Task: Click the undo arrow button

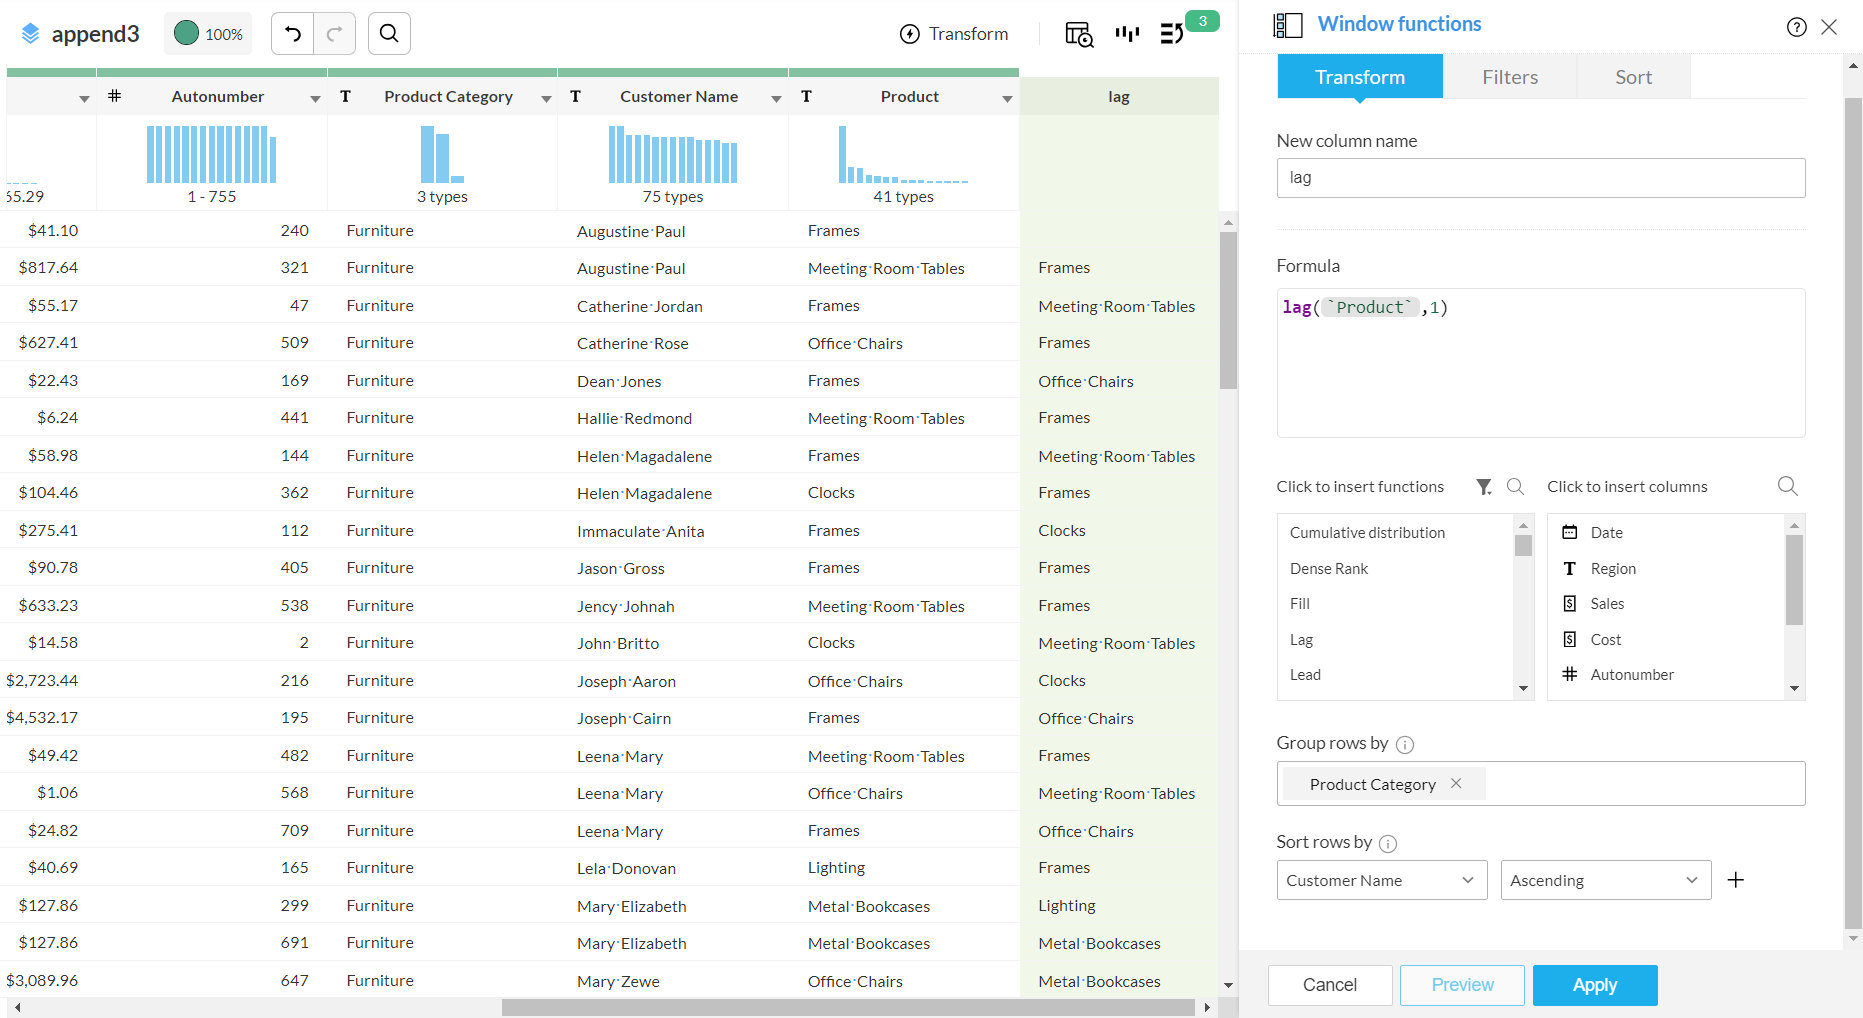Action: click(x=292, y=34)
